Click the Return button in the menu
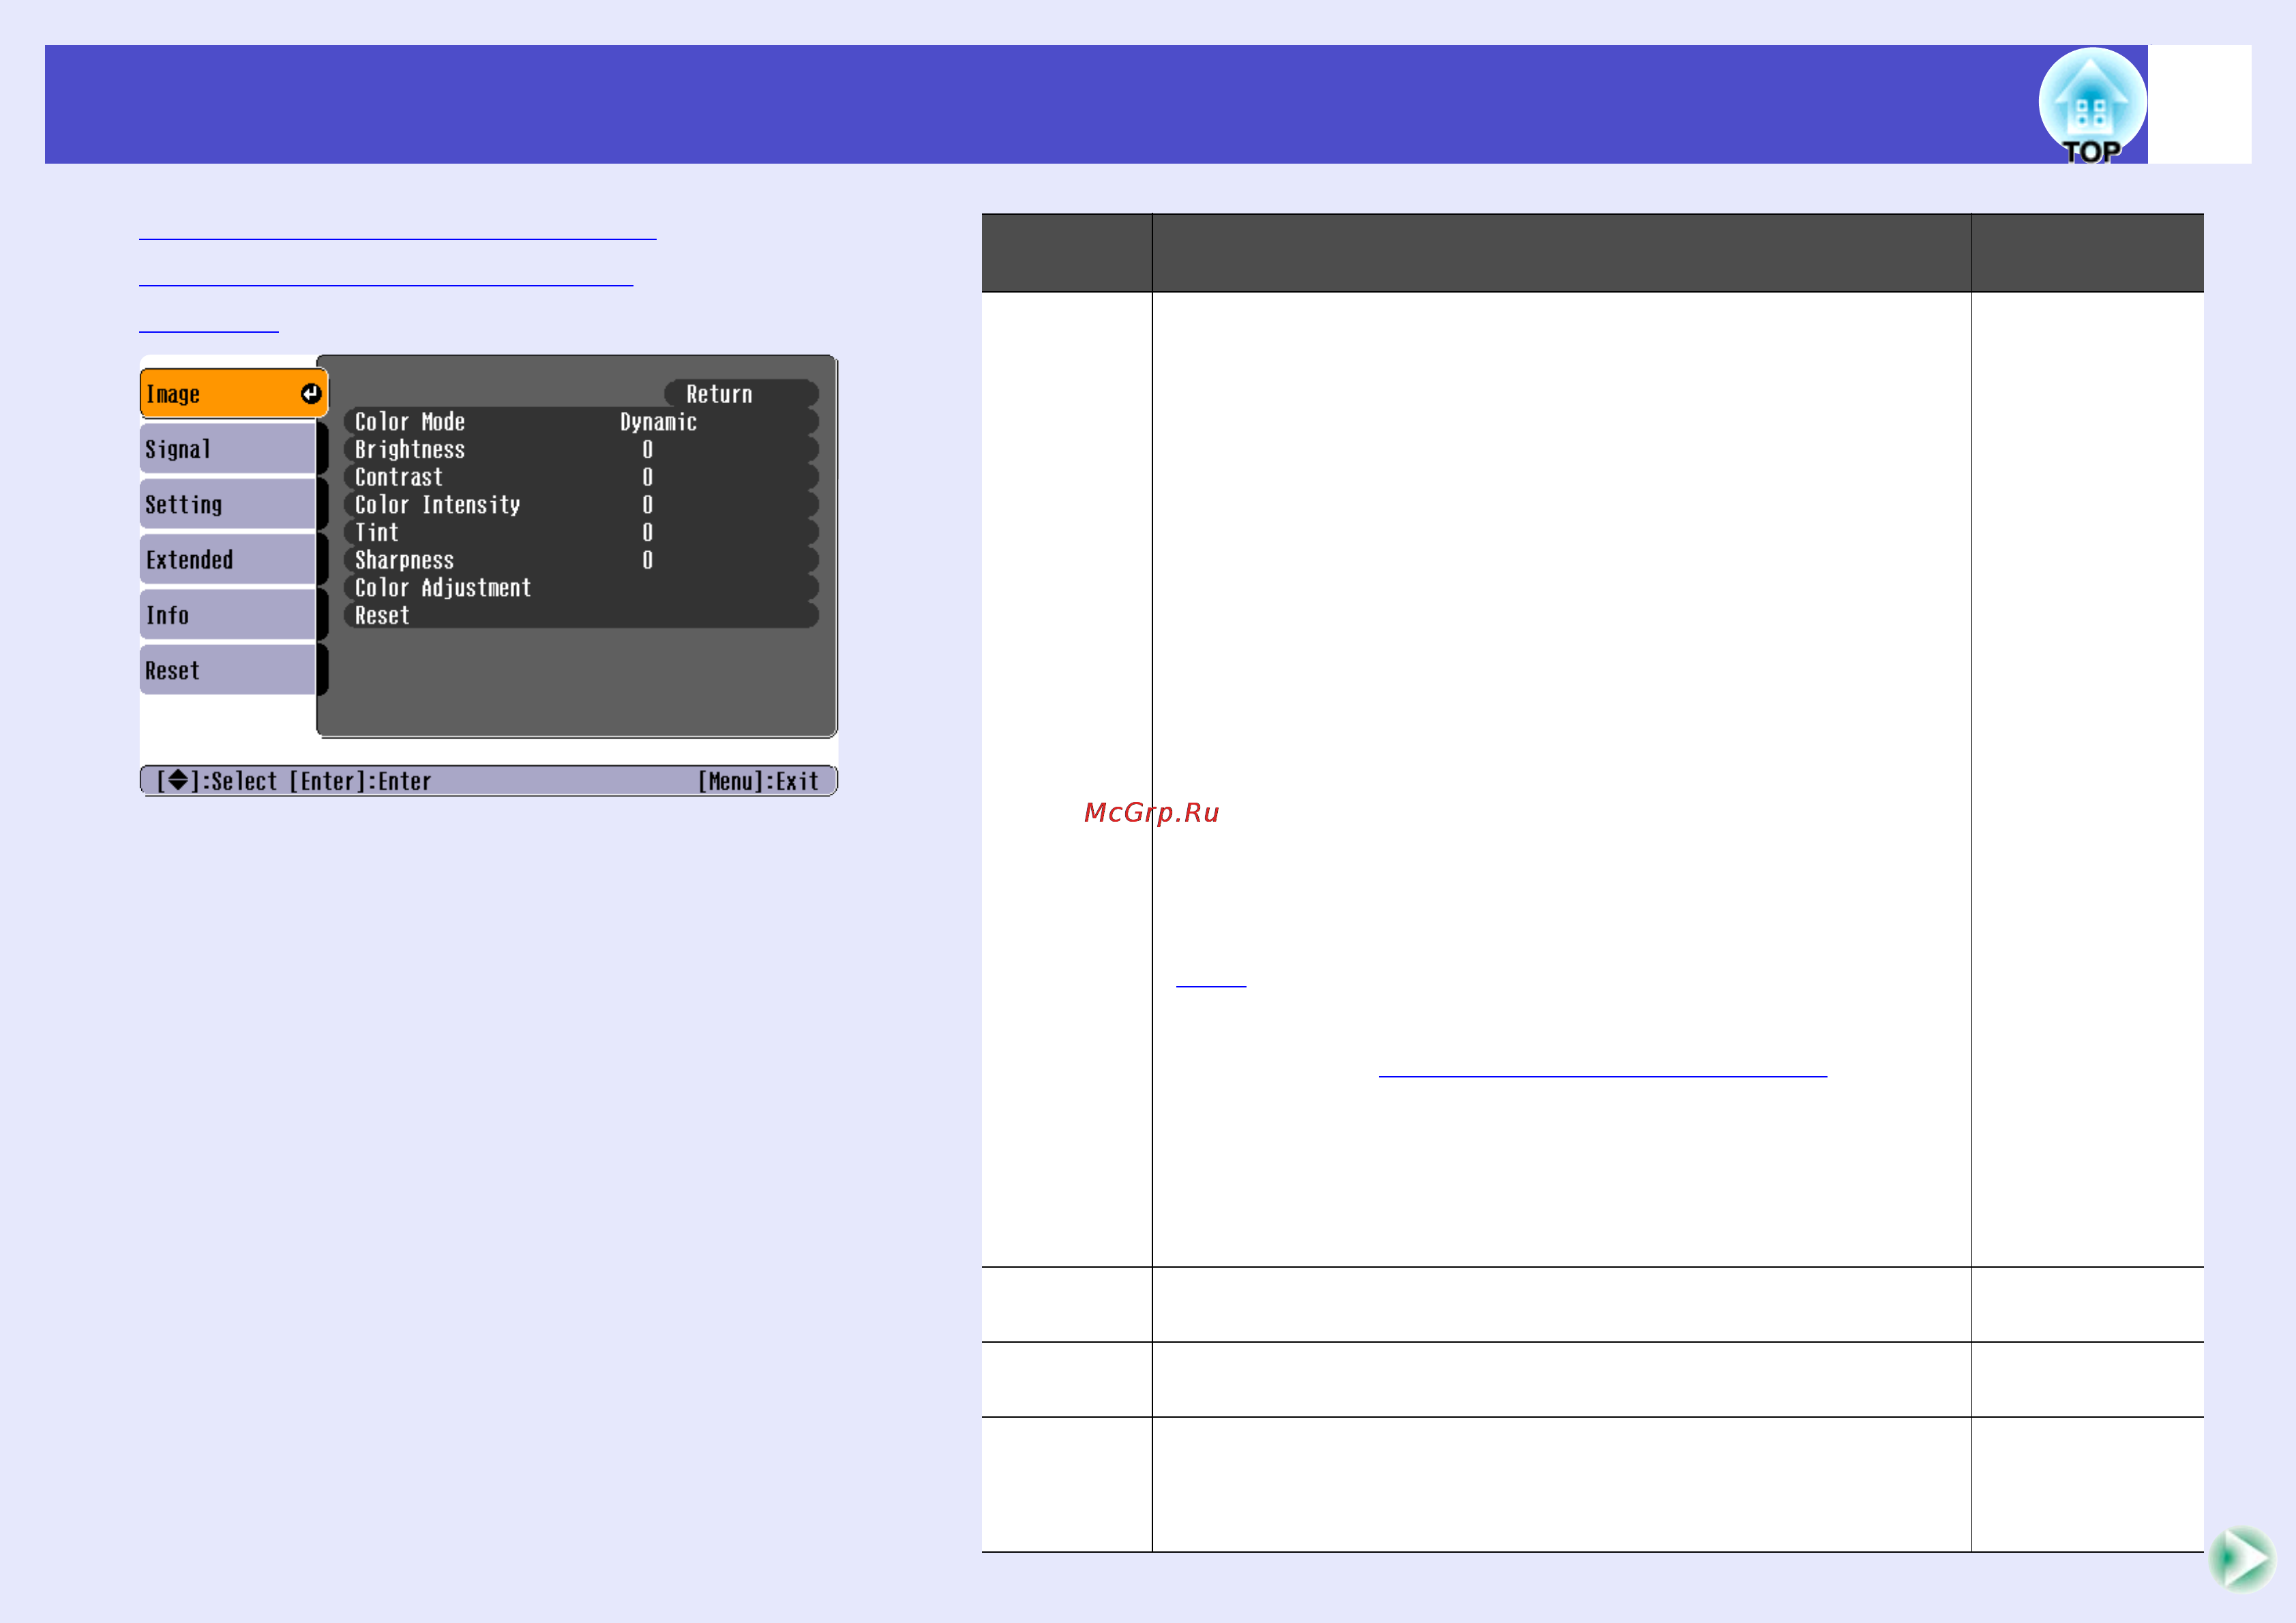 741,394
